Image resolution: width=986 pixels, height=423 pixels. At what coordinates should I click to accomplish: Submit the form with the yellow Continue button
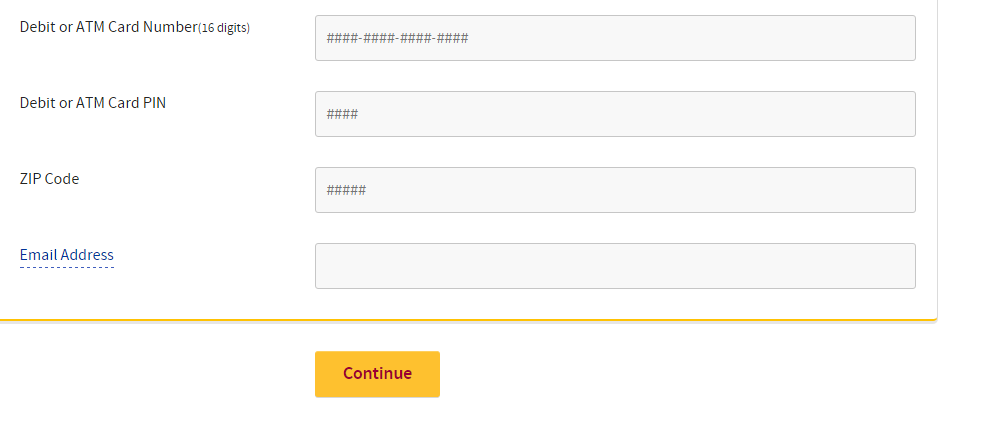(377, 374)
